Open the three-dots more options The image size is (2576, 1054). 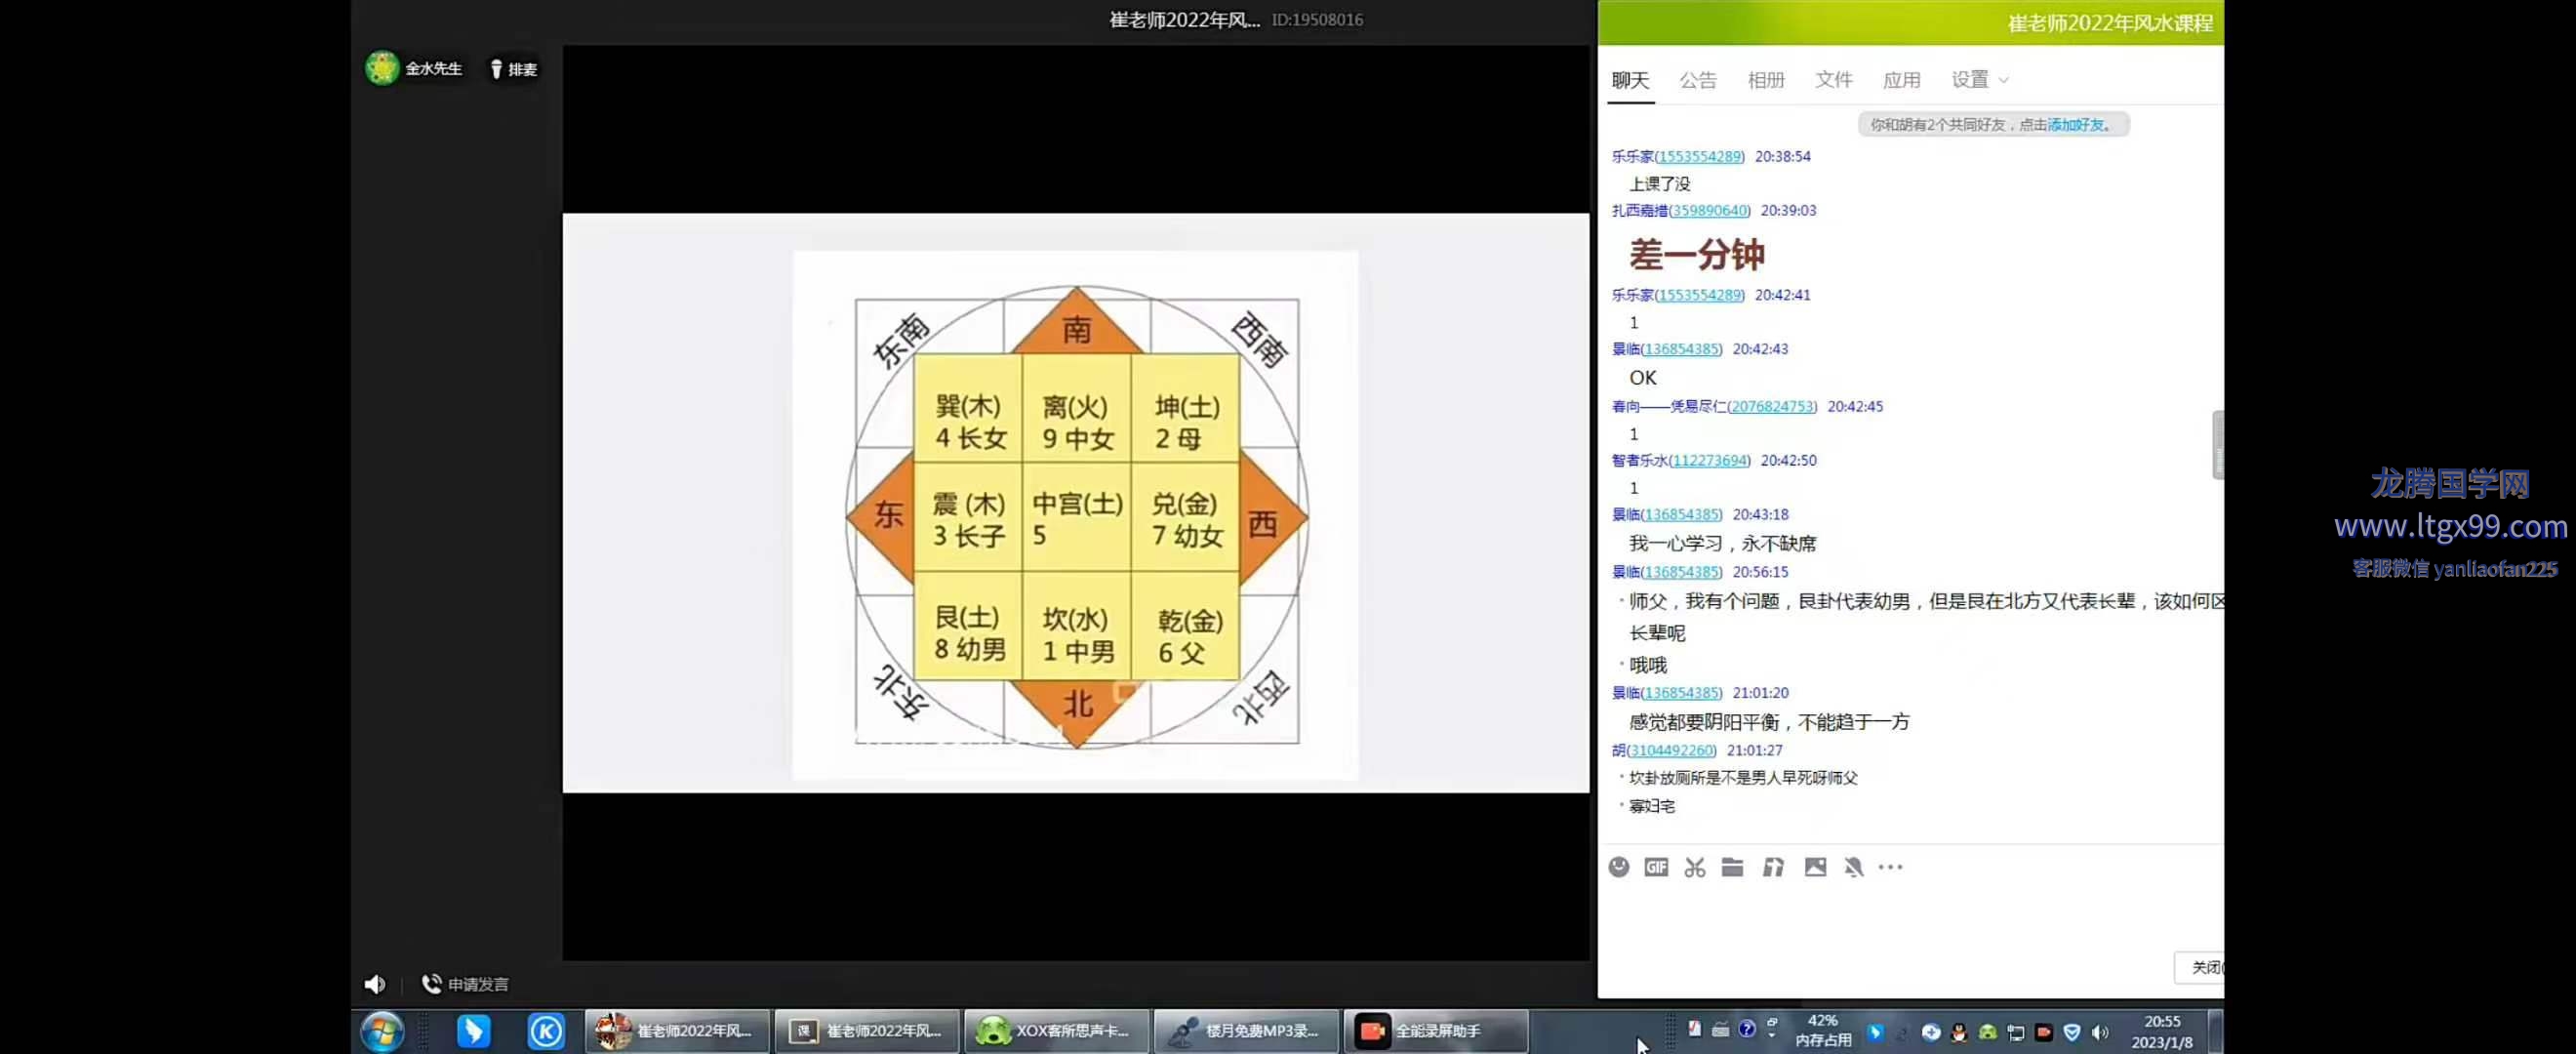pos(1890,867)
